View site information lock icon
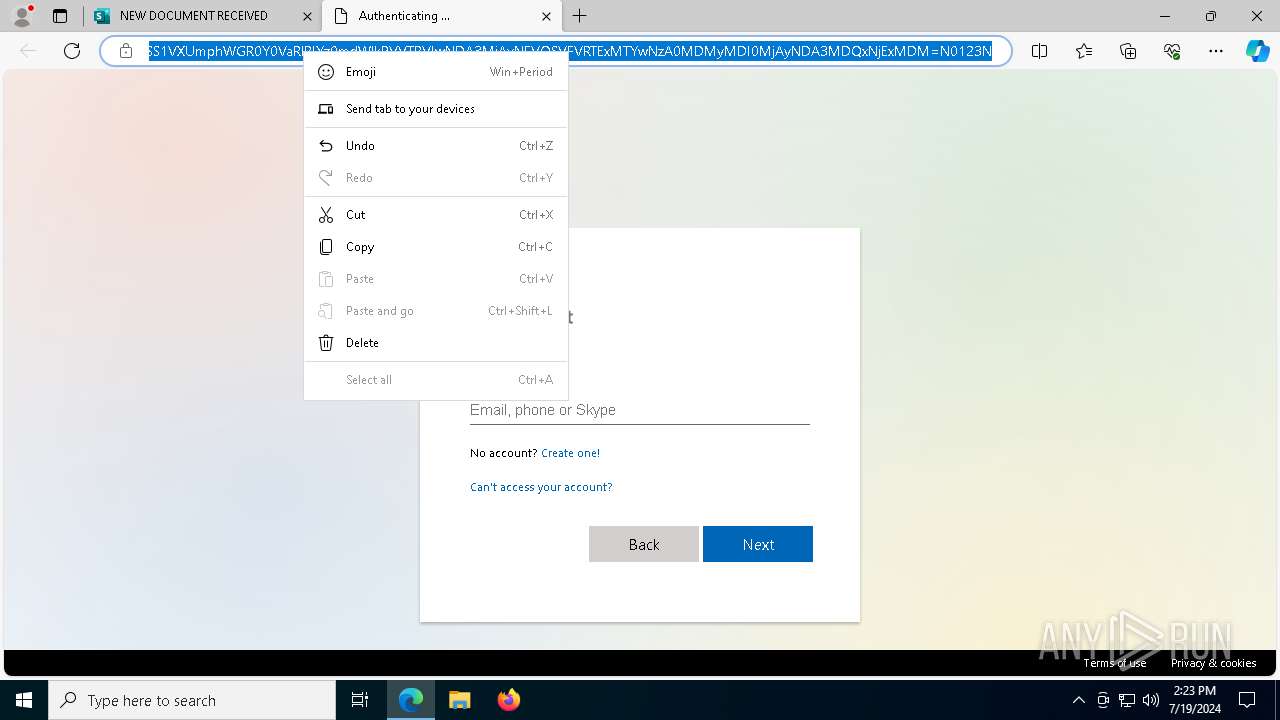The image size is (1280, 720). (126, 51)
